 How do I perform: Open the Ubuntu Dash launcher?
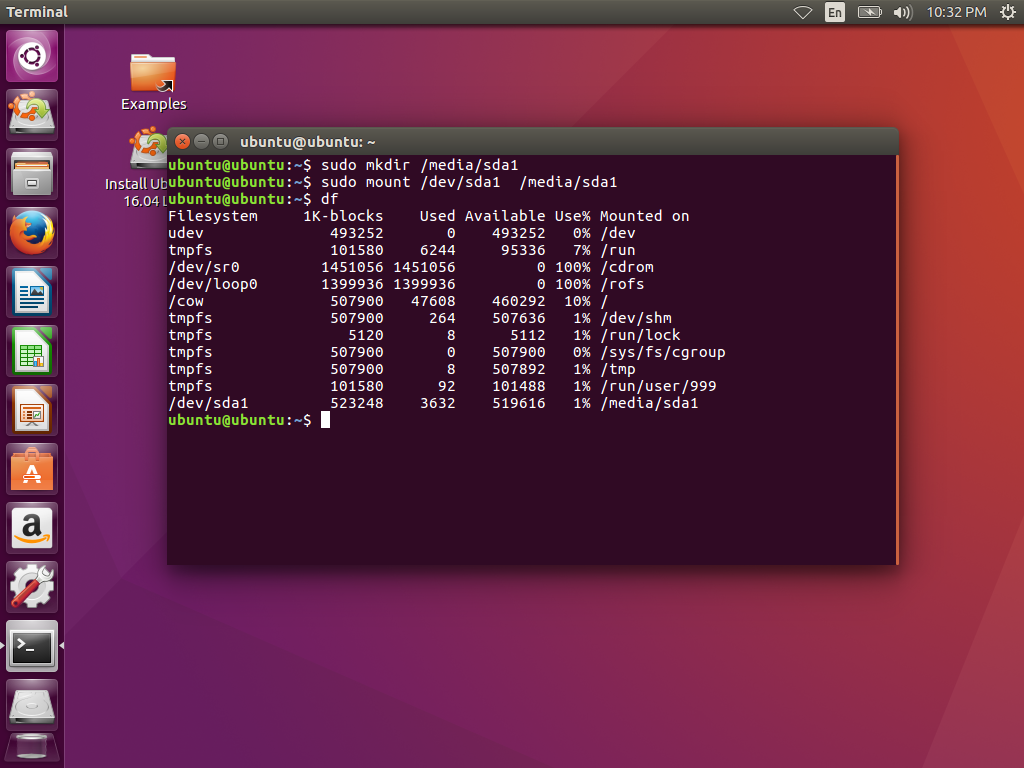(x=31, y=55)
